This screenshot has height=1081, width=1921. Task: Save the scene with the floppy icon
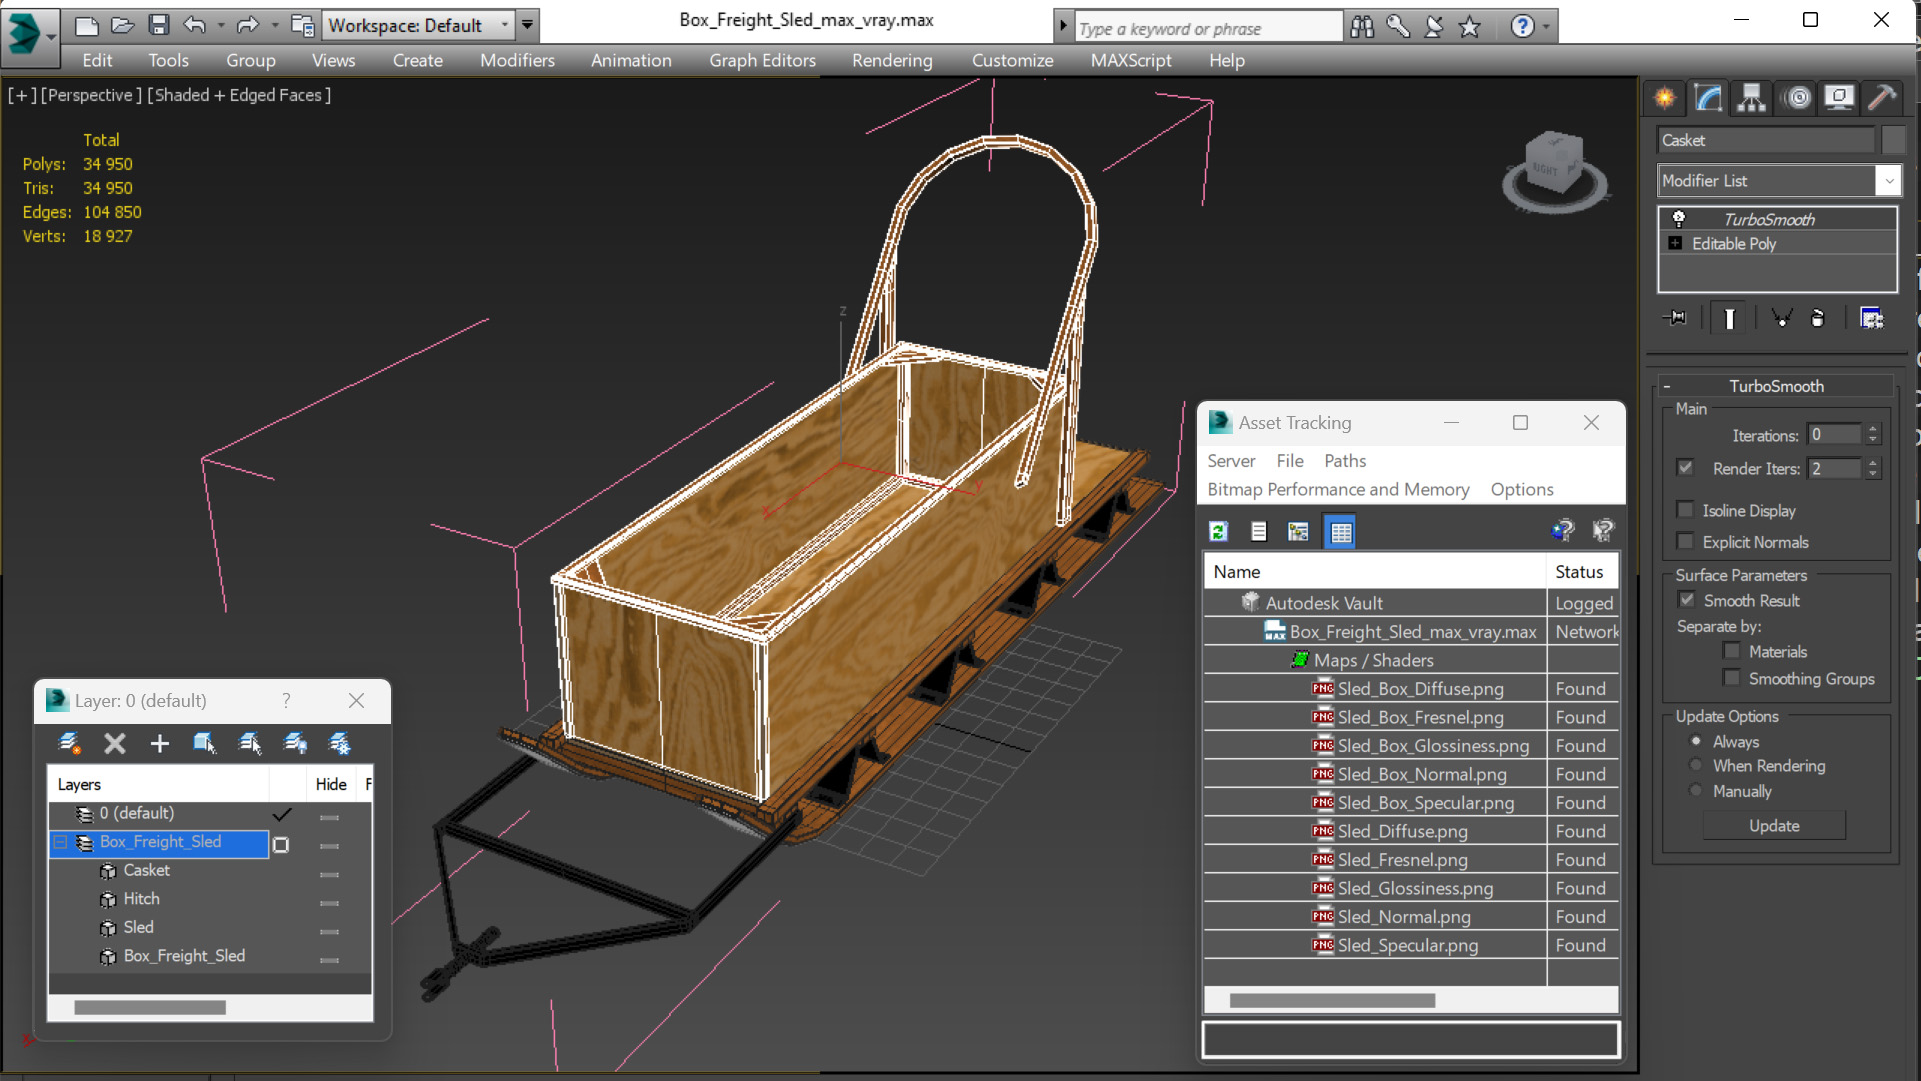click(158, 25)
